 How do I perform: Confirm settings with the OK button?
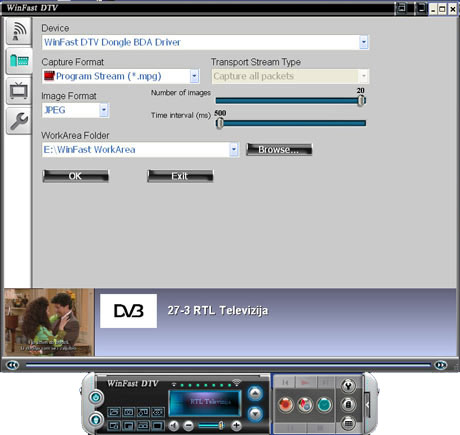pos(75,176)
